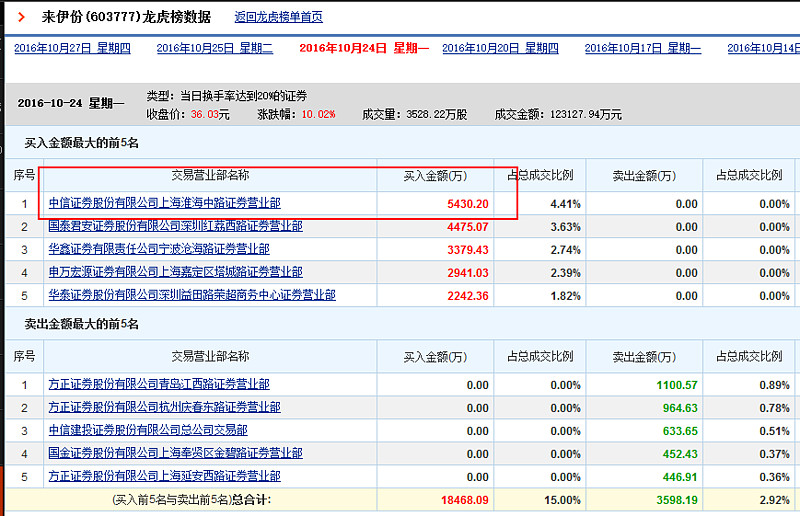Click buy amount value 5430.20
Viewport: 800px width, 516px height.
point(468,204)
